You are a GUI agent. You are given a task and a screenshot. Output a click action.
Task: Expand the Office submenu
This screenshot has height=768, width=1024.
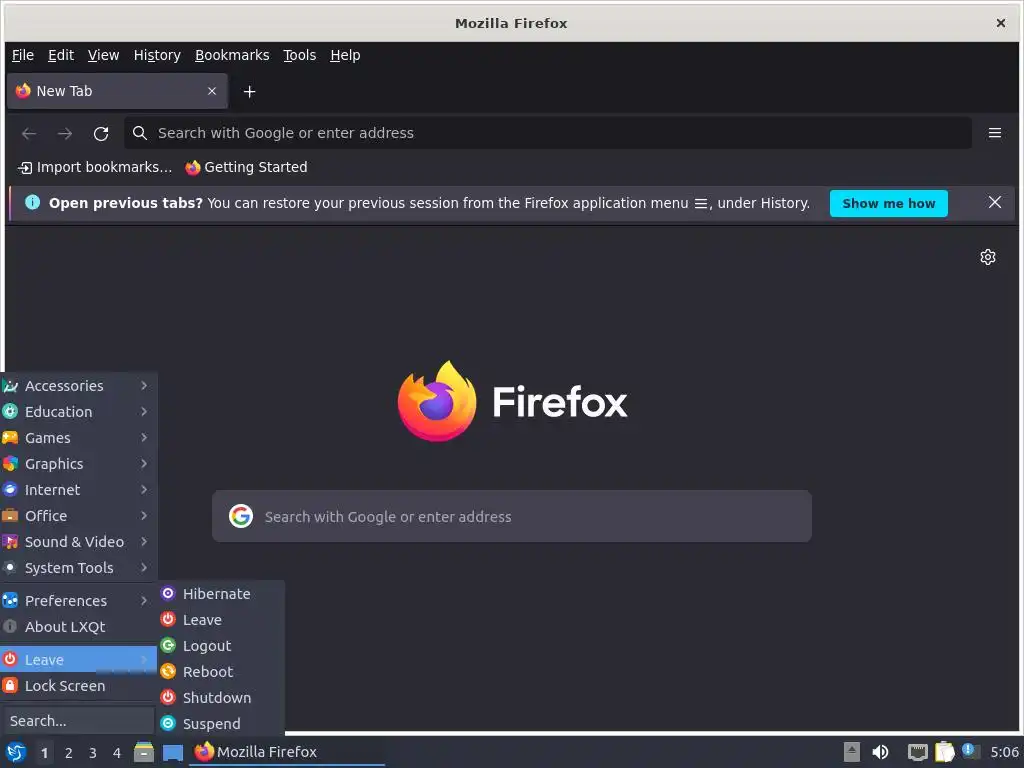click(78, 516)
